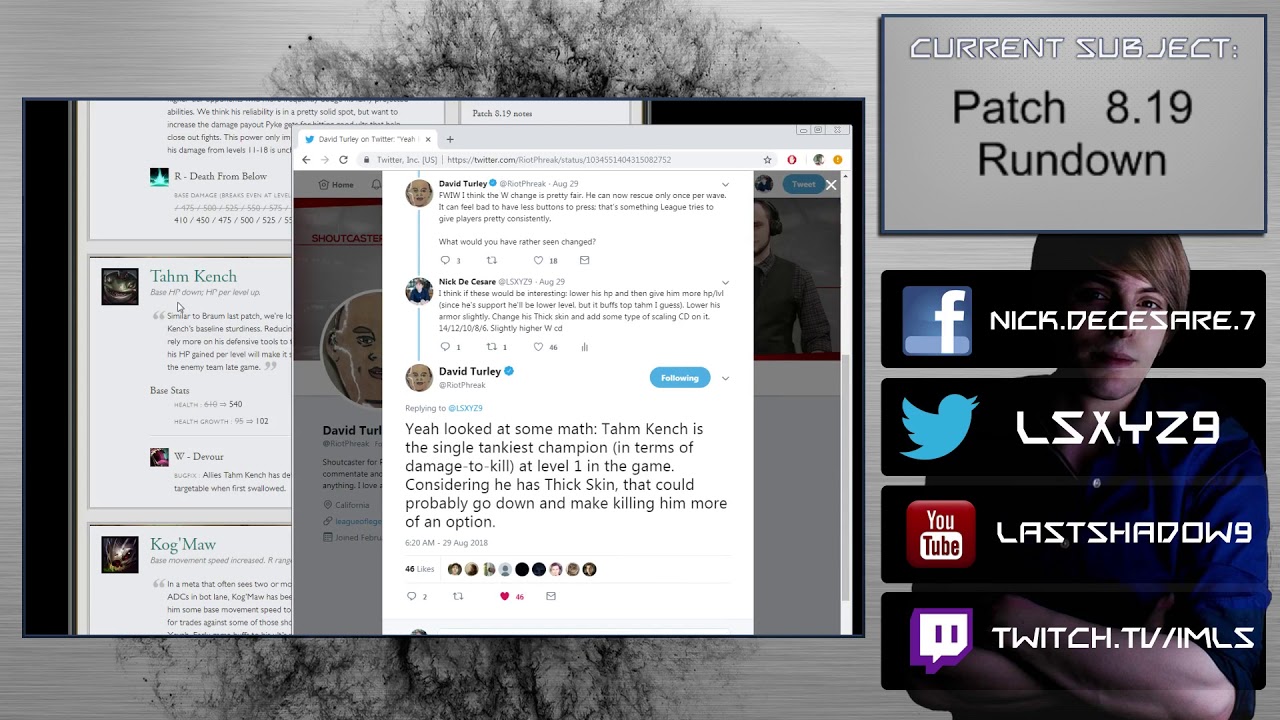The width and height of the screenshot is (1280, 720).
Task: Click the yellow alert icon in Chrome toolbar
Action: 837,160
